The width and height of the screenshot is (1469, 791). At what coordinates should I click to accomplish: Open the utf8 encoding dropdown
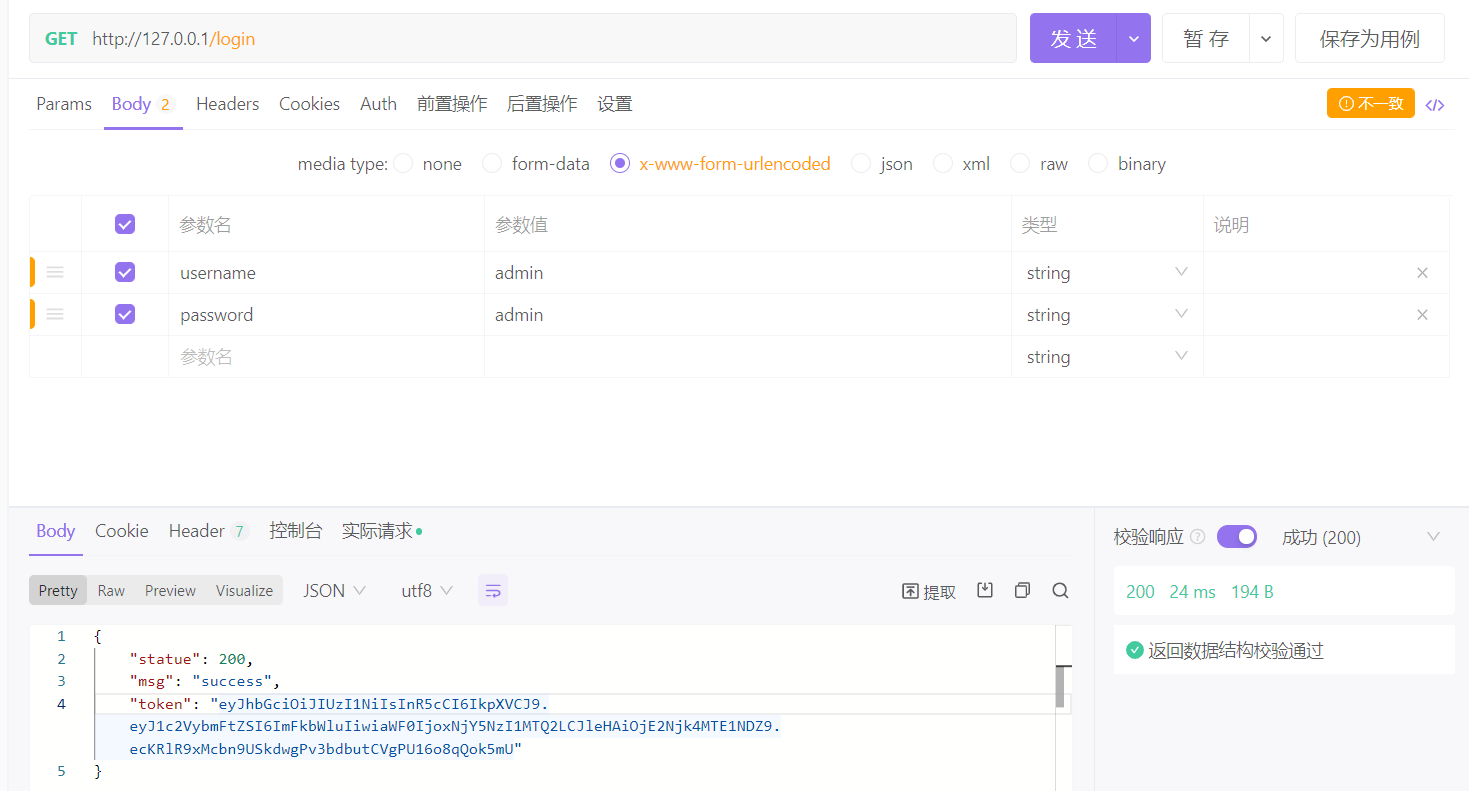427,591
